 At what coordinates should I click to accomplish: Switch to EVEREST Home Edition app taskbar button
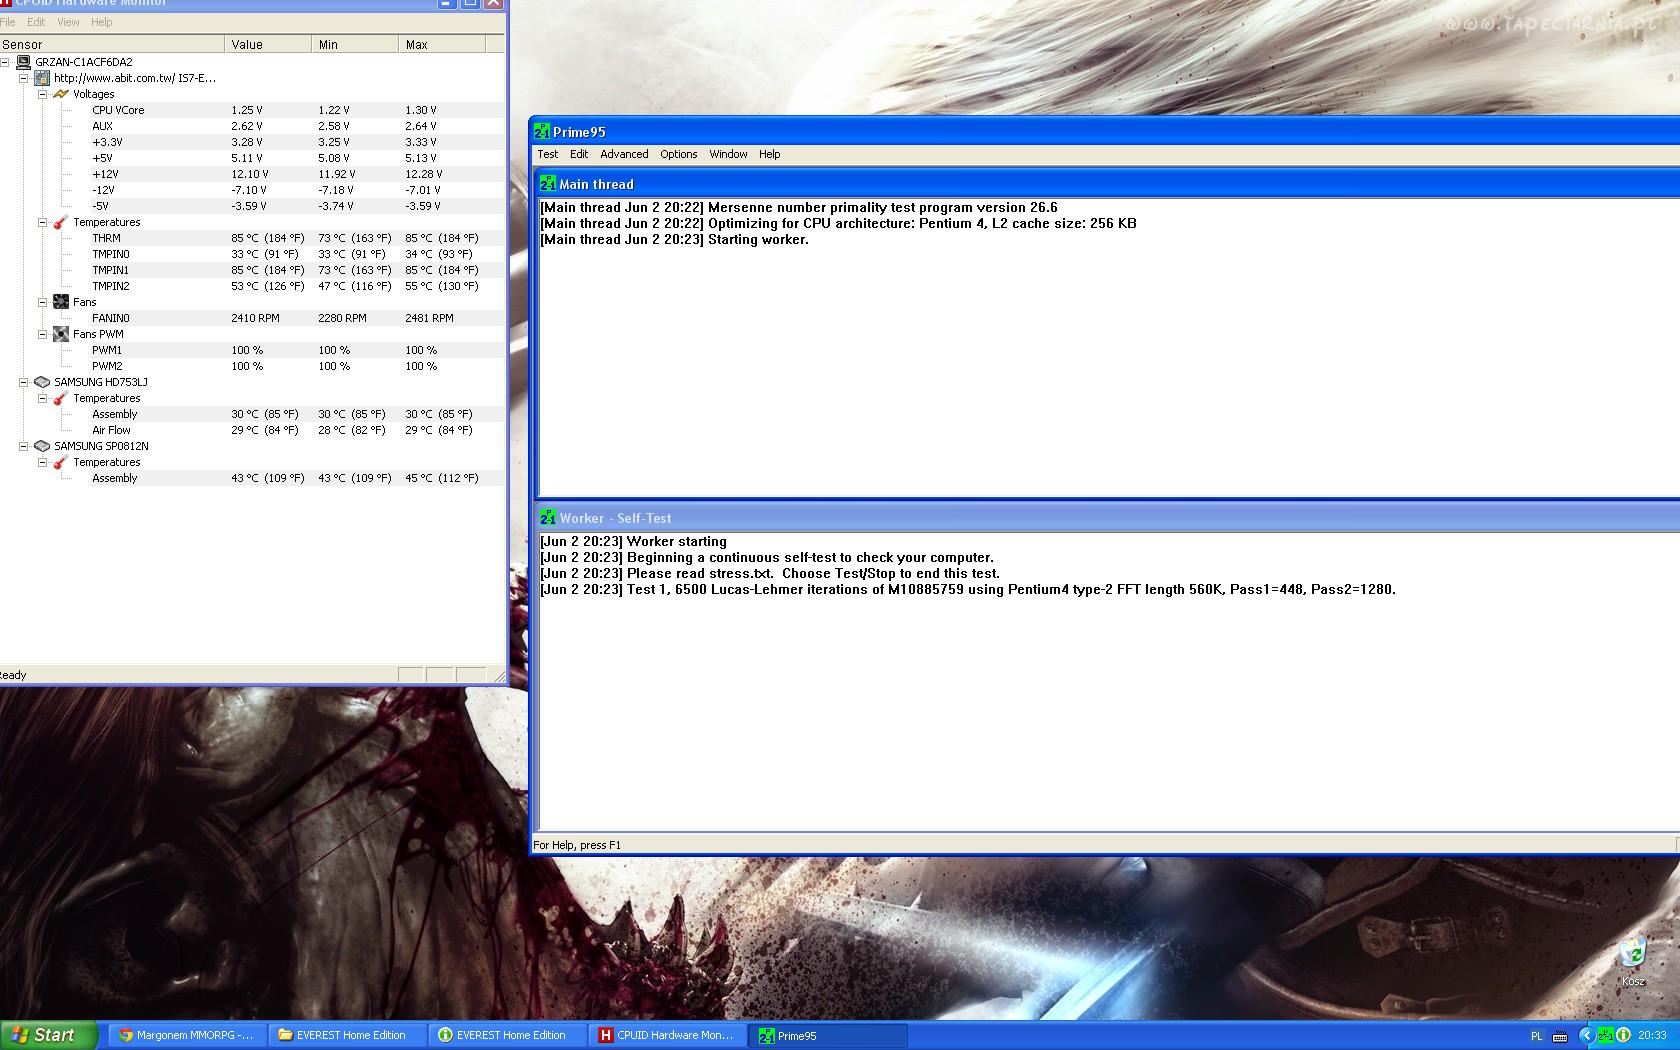(x=507, y=1035)
